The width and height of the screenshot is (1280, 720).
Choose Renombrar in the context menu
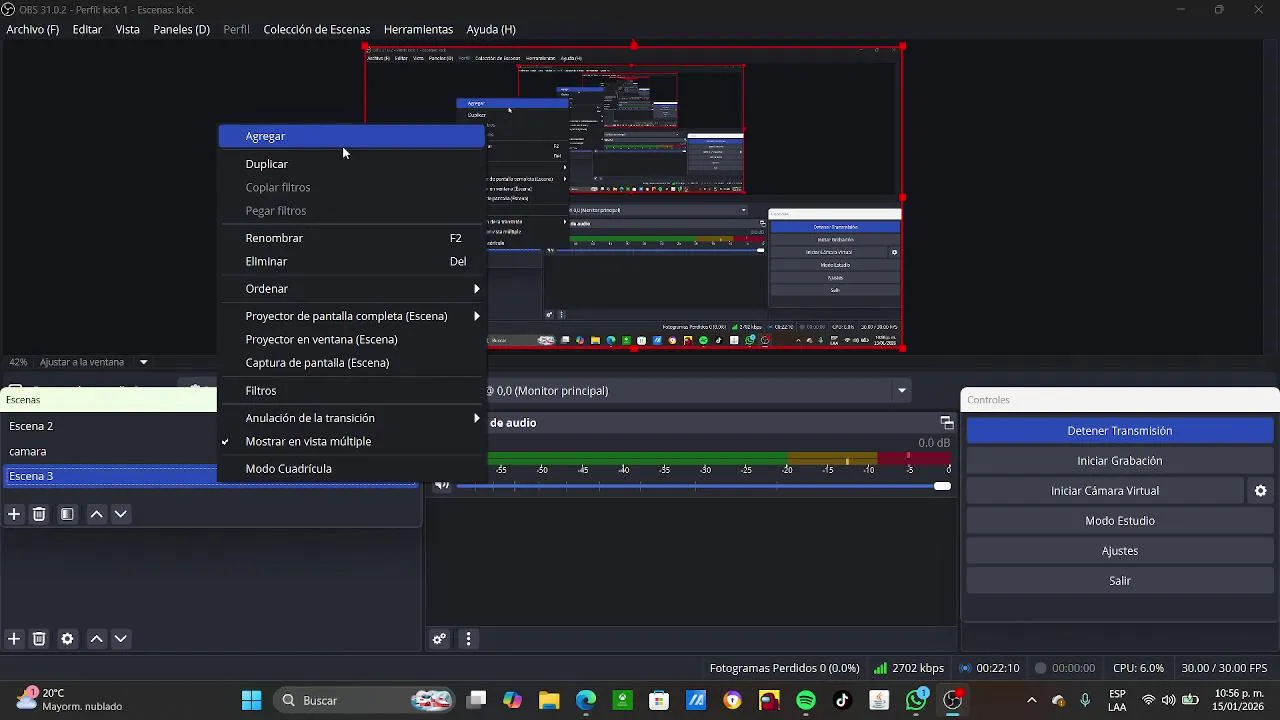point(351,238)
